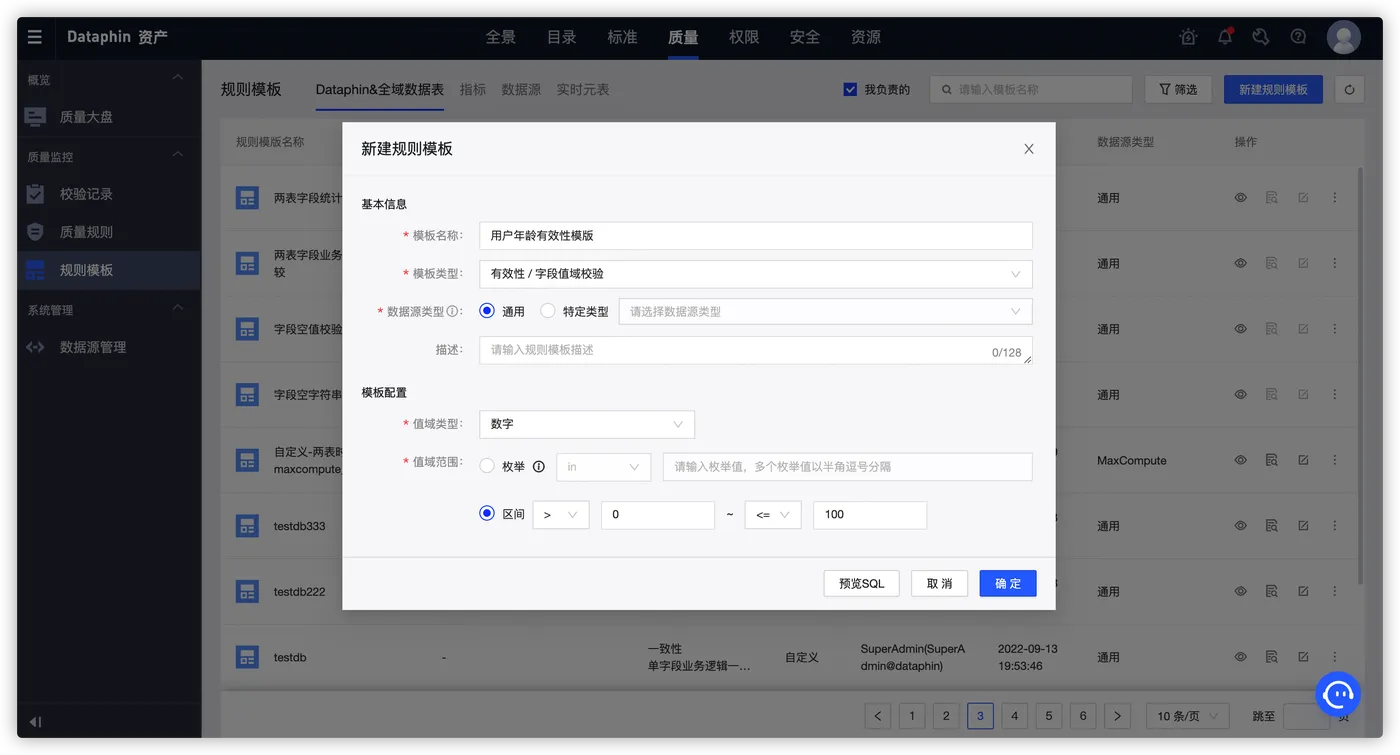Viewport: 1400px width, 755px height.
Task: Select the 通用 radio button
Action: (x=488, y=311)
